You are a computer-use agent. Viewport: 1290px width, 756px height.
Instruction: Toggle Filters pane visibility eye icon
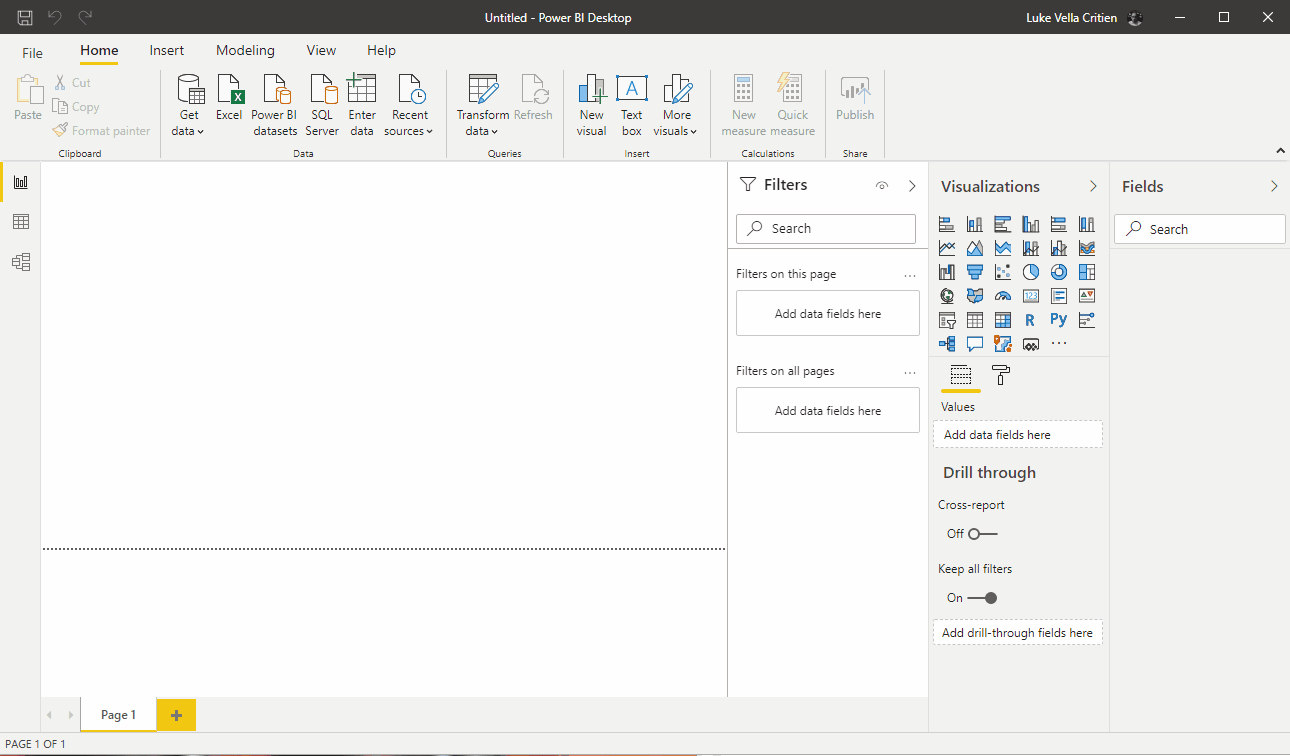point(881,186)
